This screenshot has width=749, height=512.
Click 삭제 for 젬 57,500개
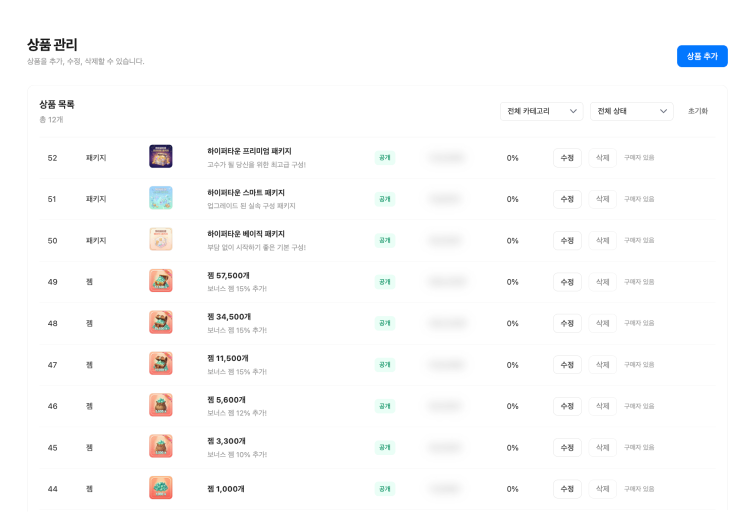coord(602,282)
